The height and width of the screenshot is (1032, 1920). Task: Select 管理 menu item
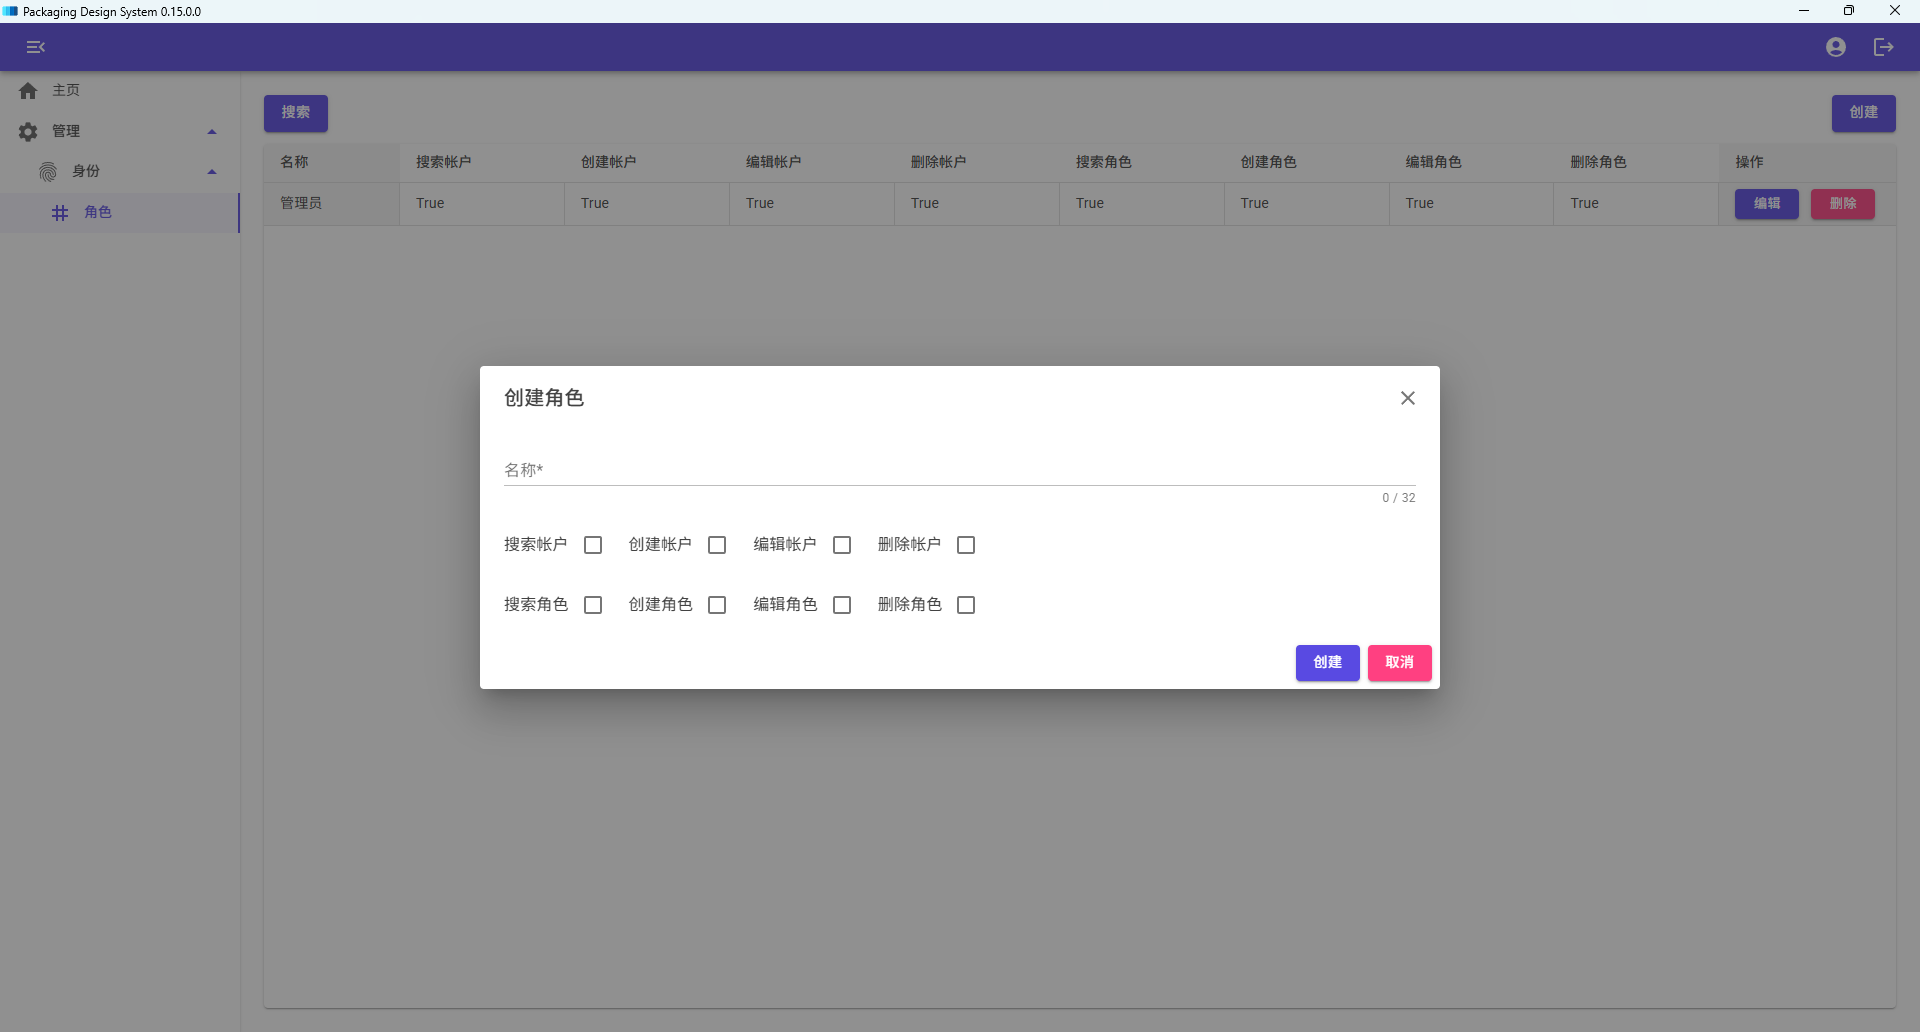pyautogui.click(x=120, y=131)
